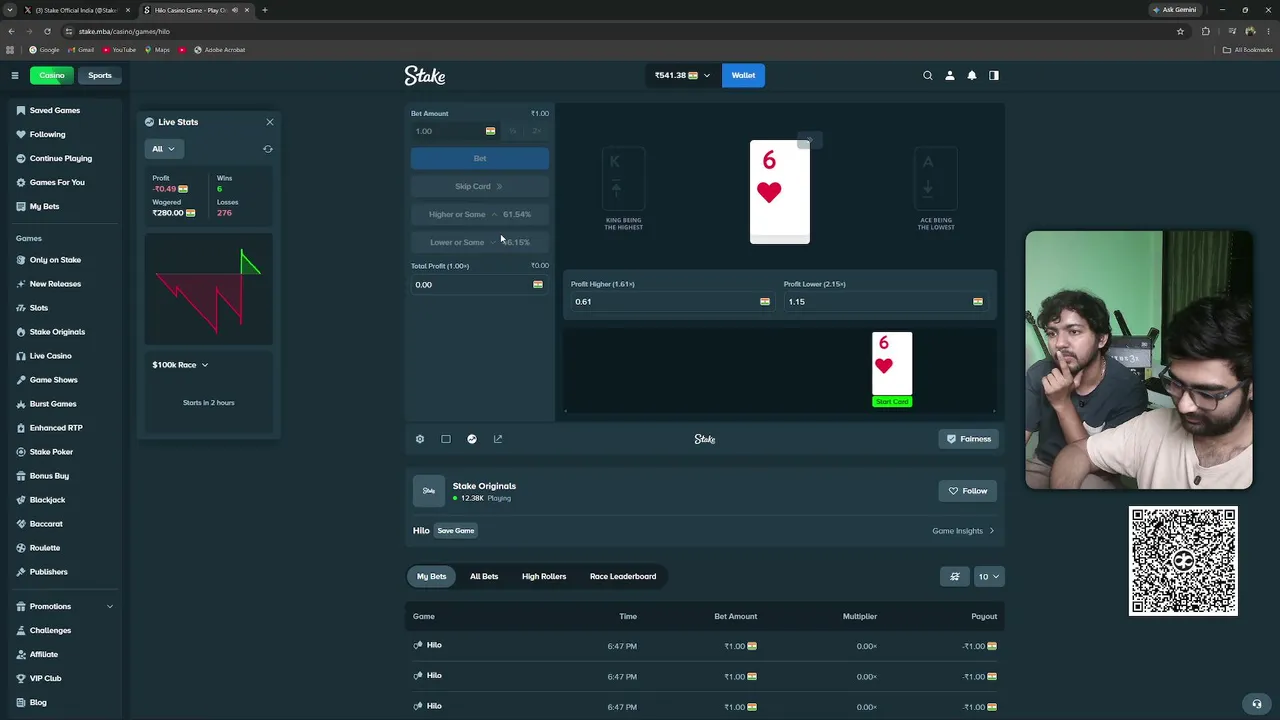Open Blackjack in the sidebar
Image resolution: width=1280 pixels, height=720 pixels.
pos(47,500)
